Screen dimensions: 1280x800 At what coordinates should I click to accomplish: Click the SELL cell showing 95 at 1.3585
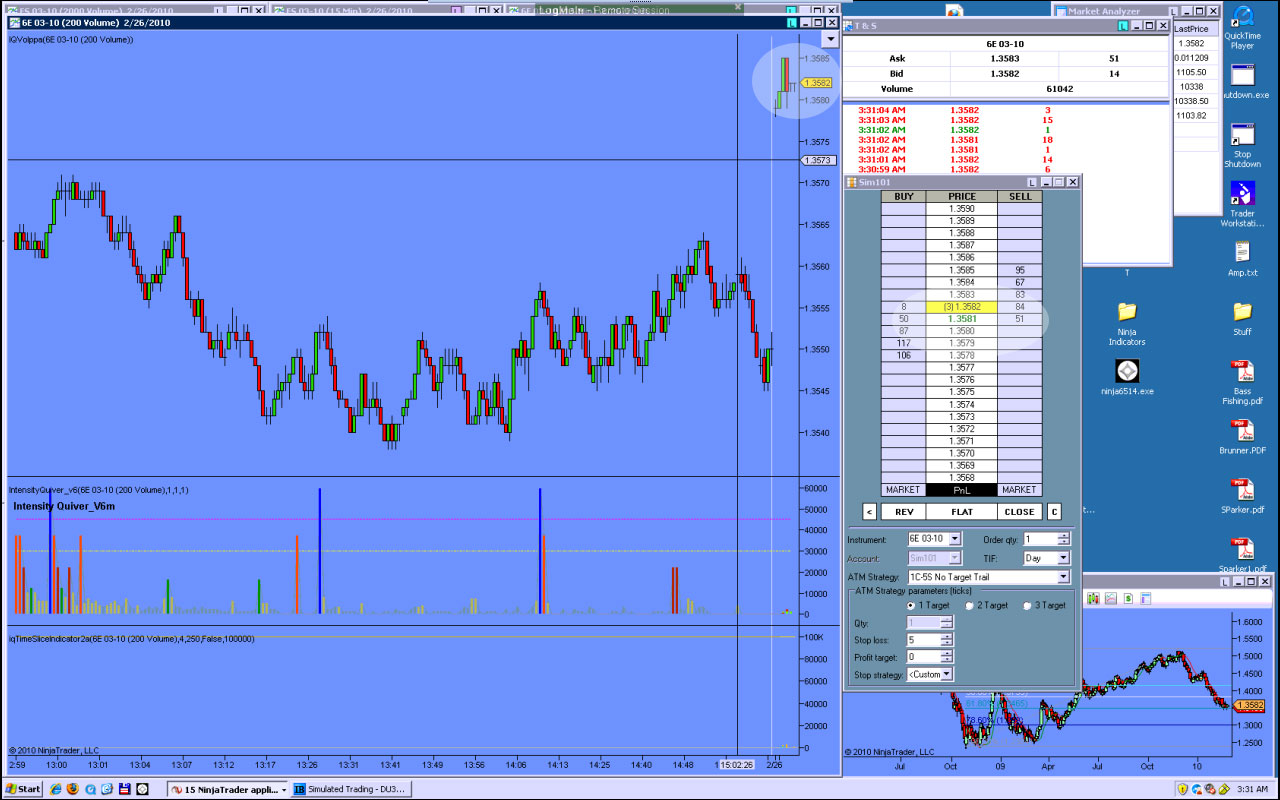point(1019,270)
